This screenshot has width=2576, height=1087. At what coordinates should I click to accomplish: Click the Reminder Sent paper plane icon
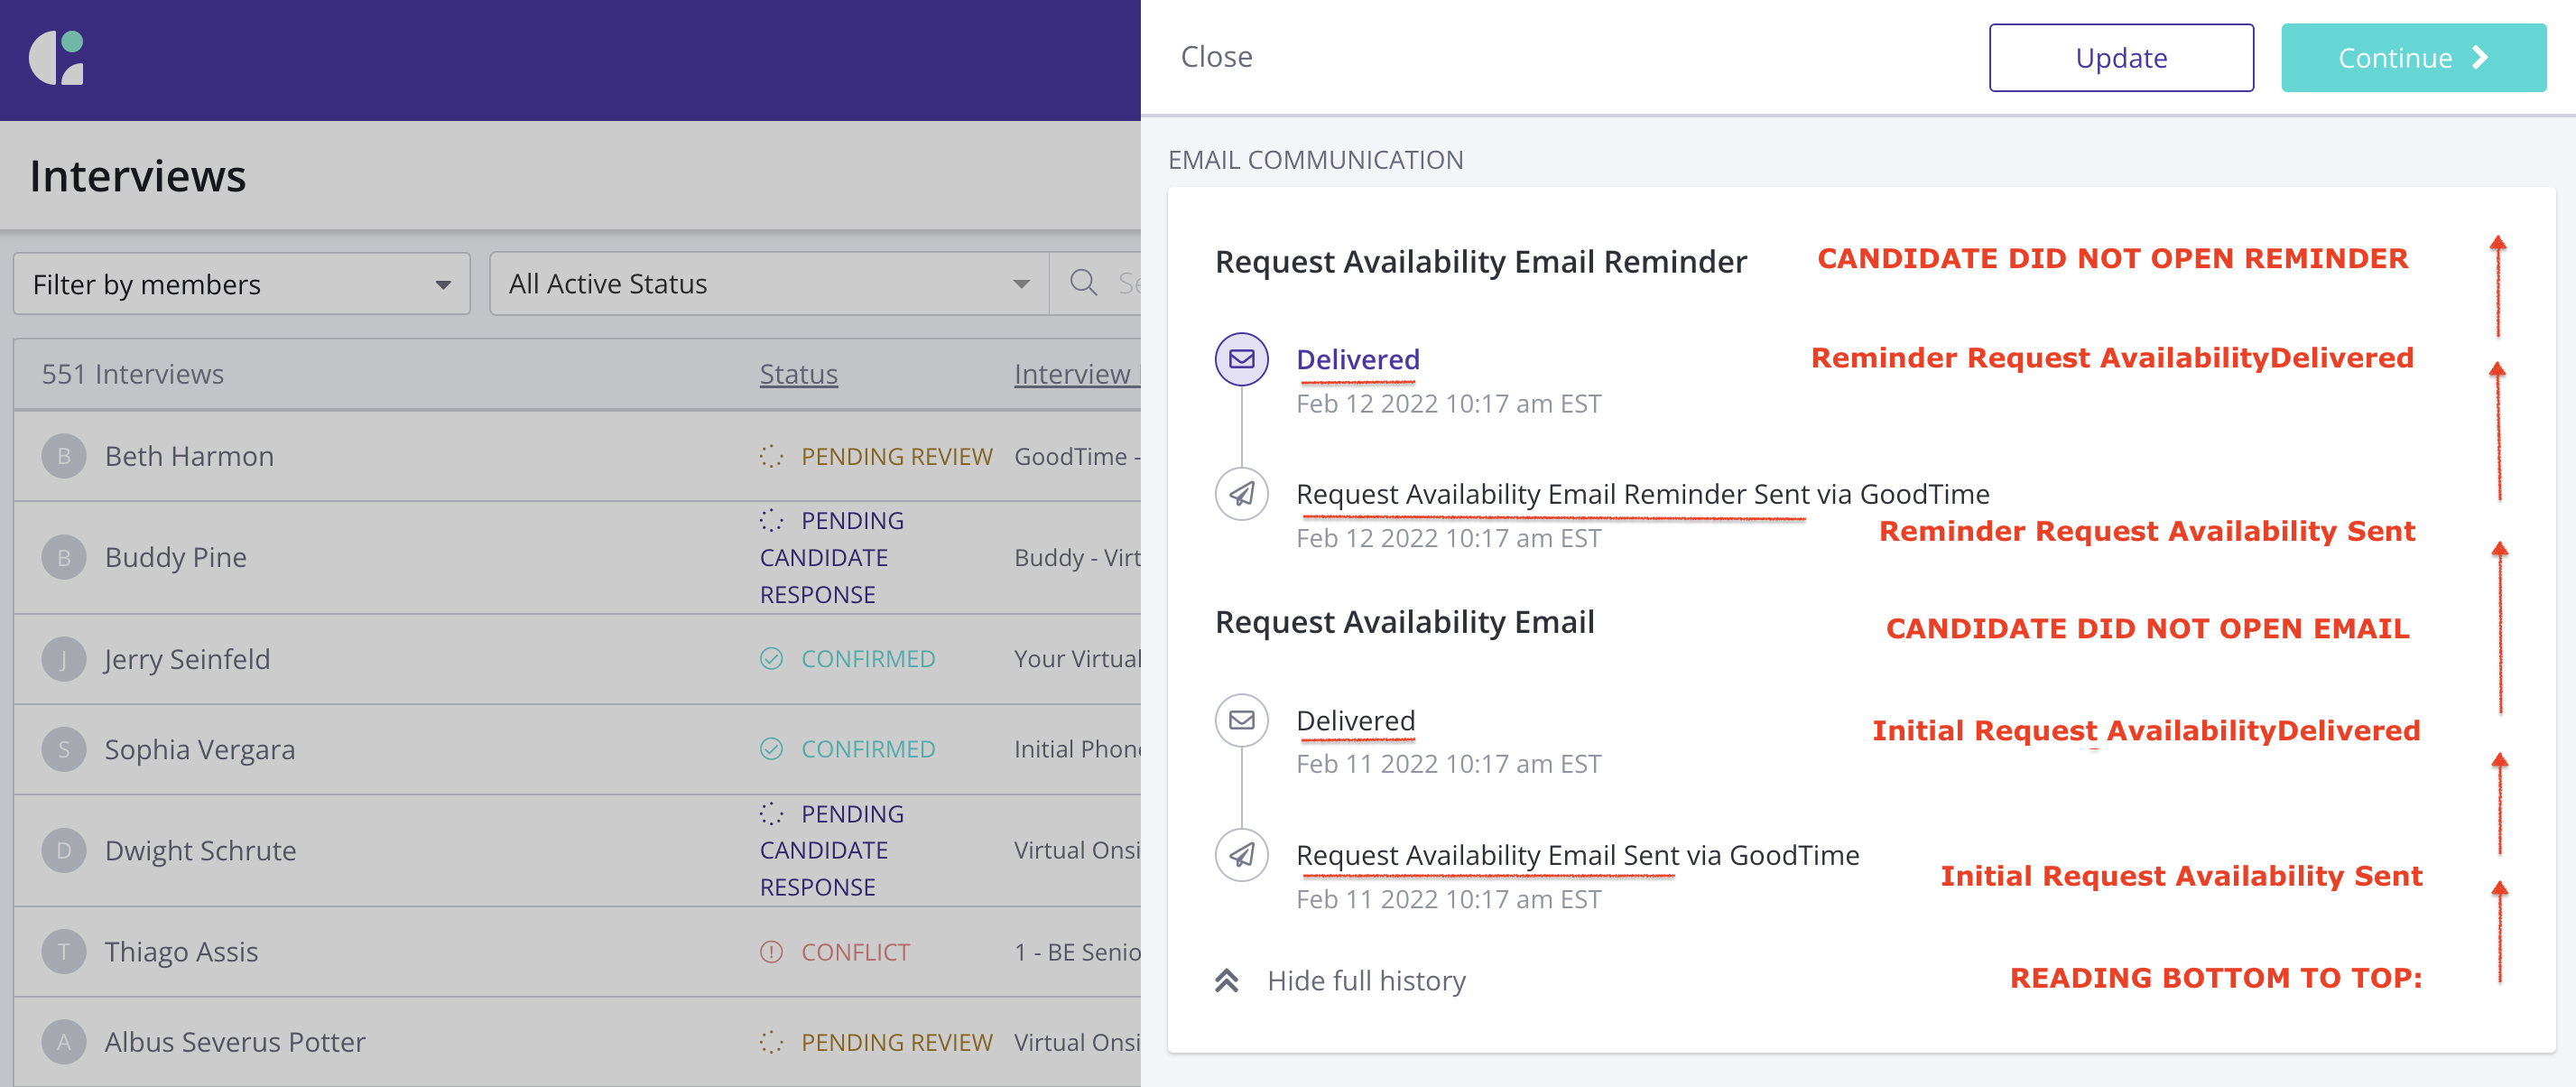[1241, 494]
